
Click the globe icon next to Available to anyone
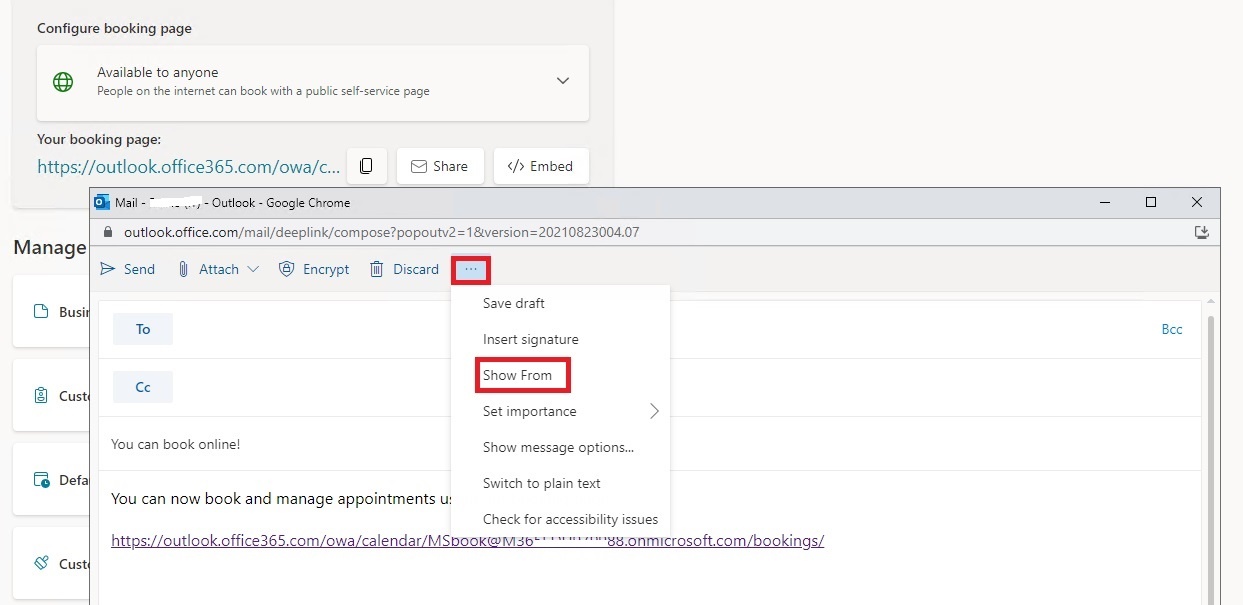coord(64,81)
